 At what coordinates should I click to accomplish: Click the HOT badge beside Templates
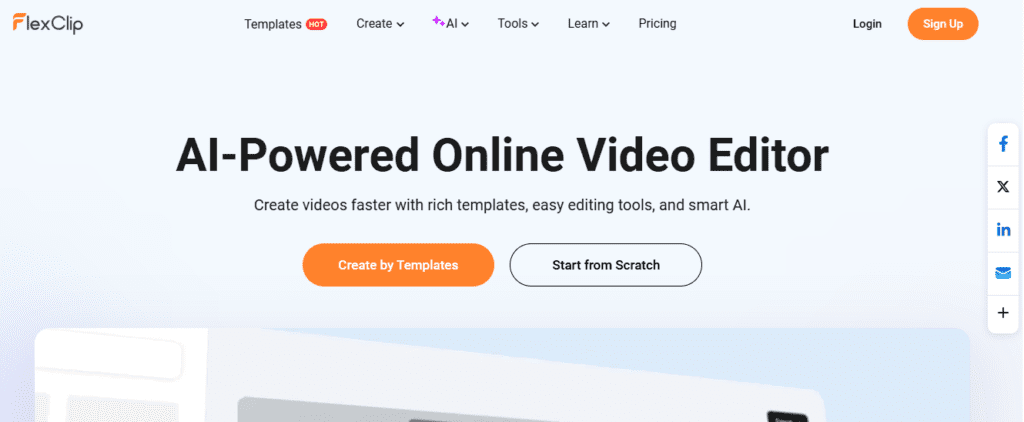point(316,24)
